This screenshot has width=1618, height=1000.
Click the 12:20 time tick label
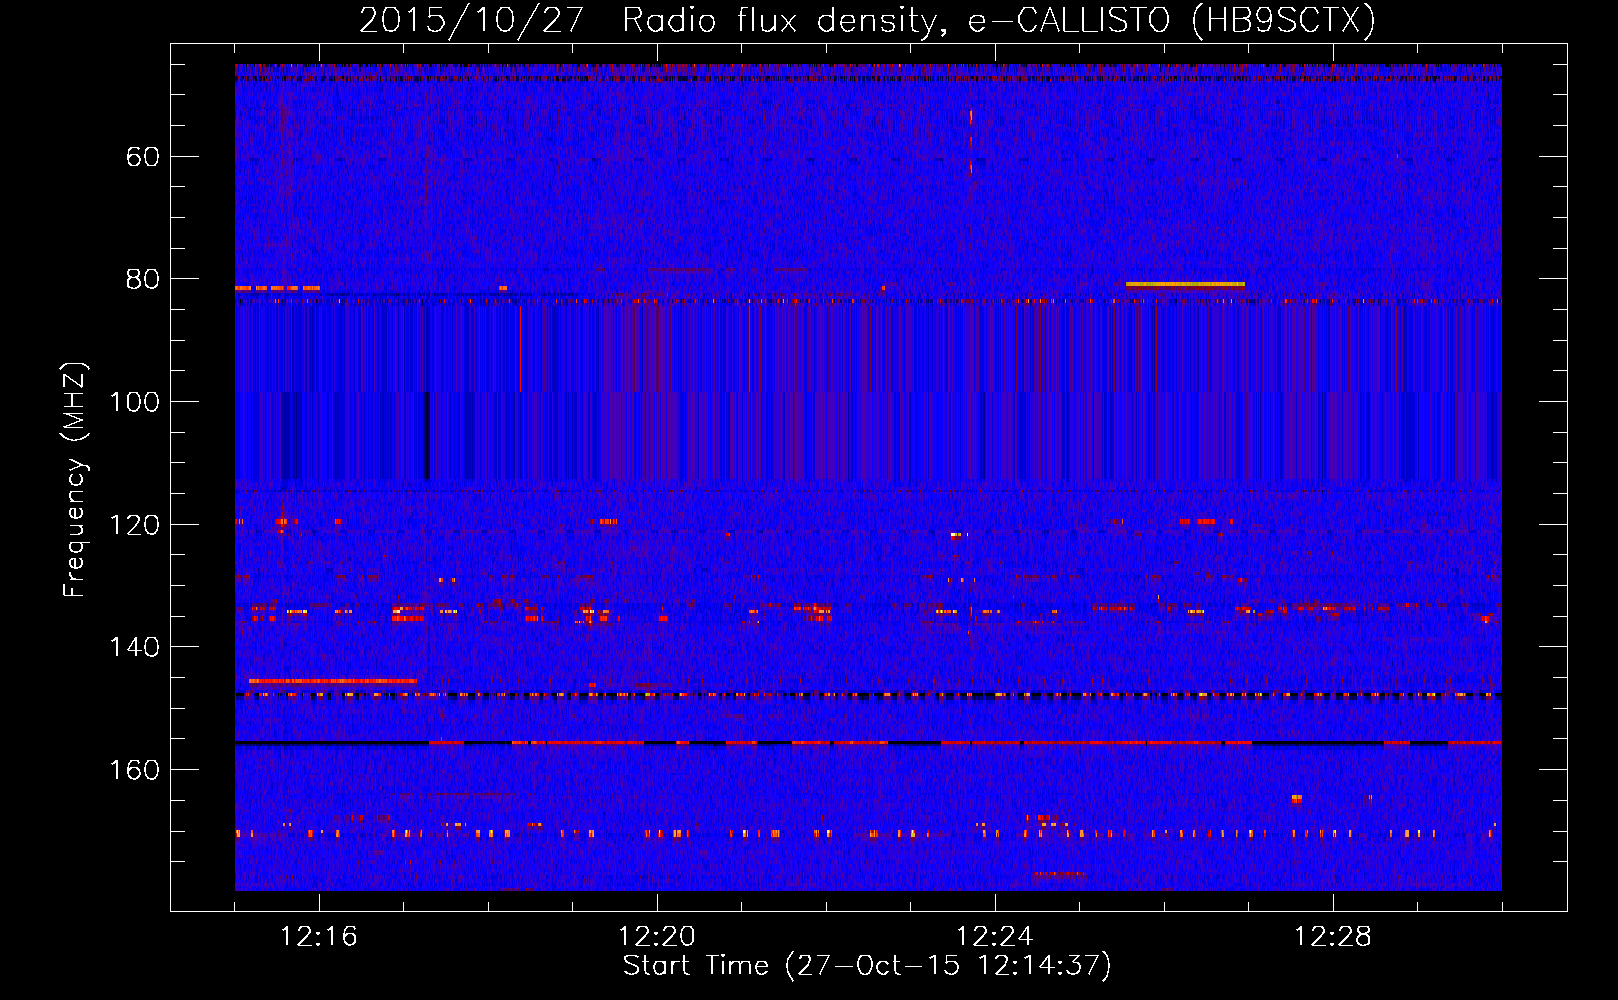657,937
